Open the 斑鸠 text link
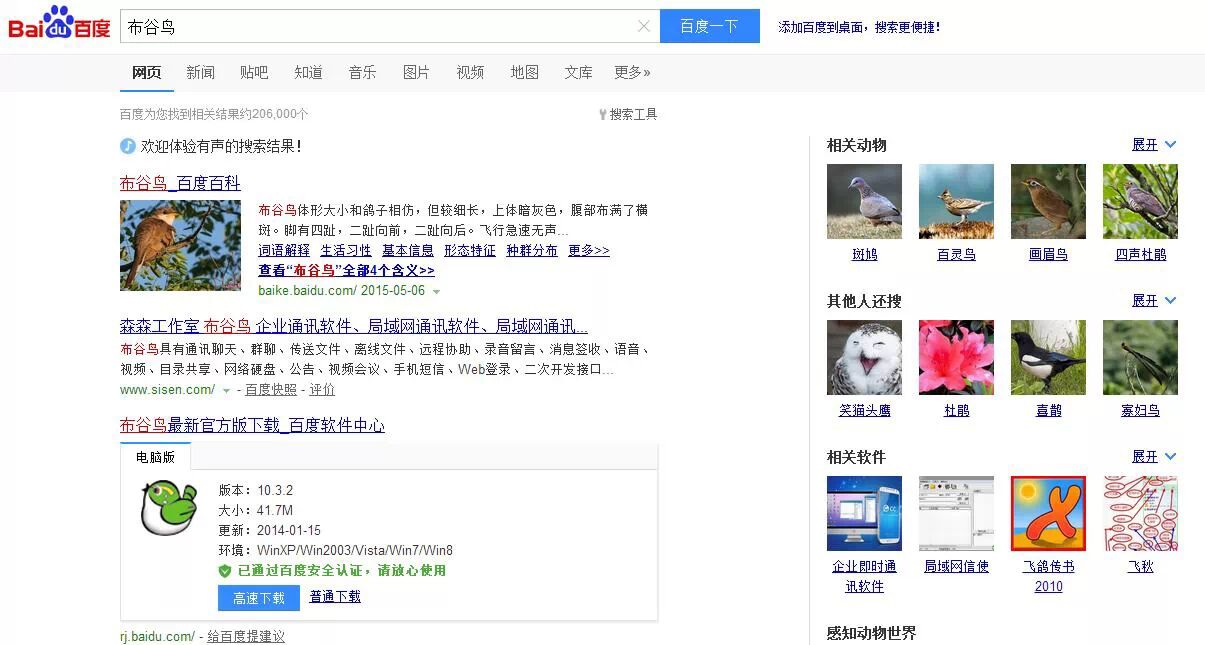 [864, 255]
